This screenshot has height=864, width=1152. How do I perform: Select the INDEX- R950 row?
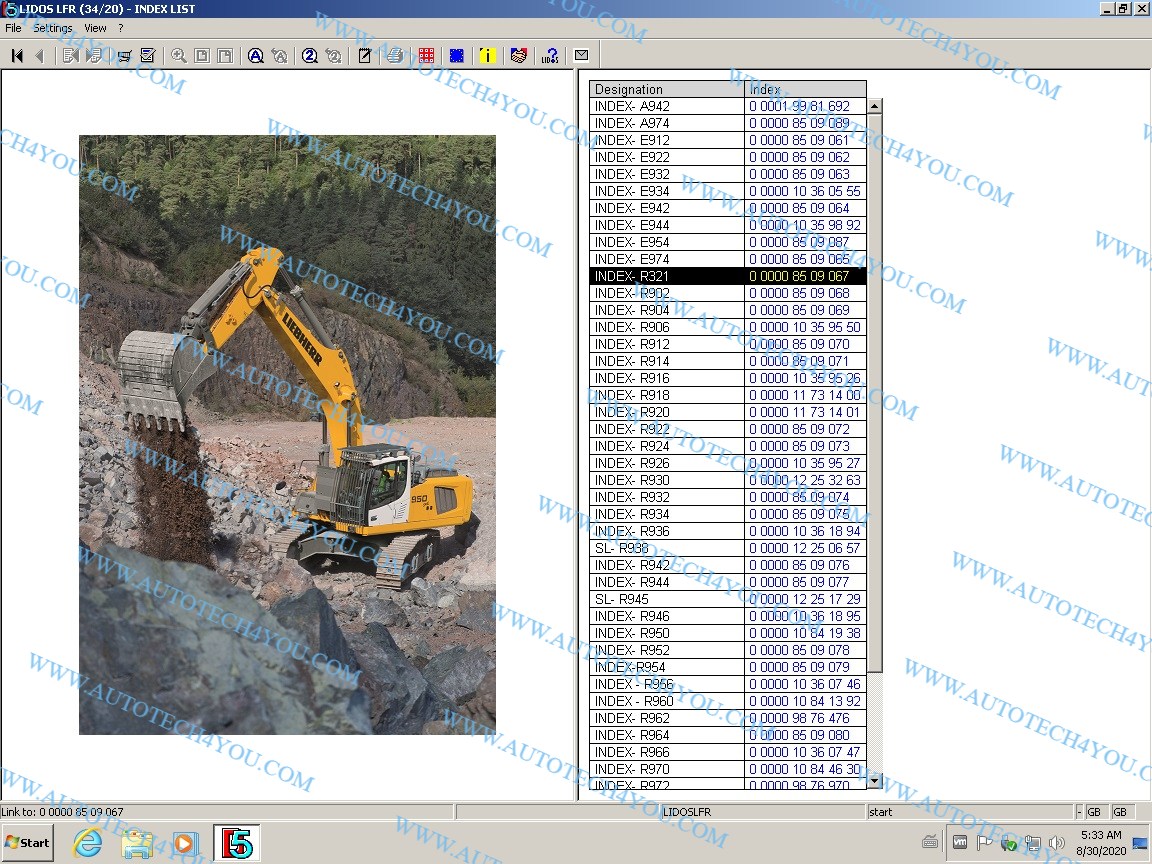point(666,633)
